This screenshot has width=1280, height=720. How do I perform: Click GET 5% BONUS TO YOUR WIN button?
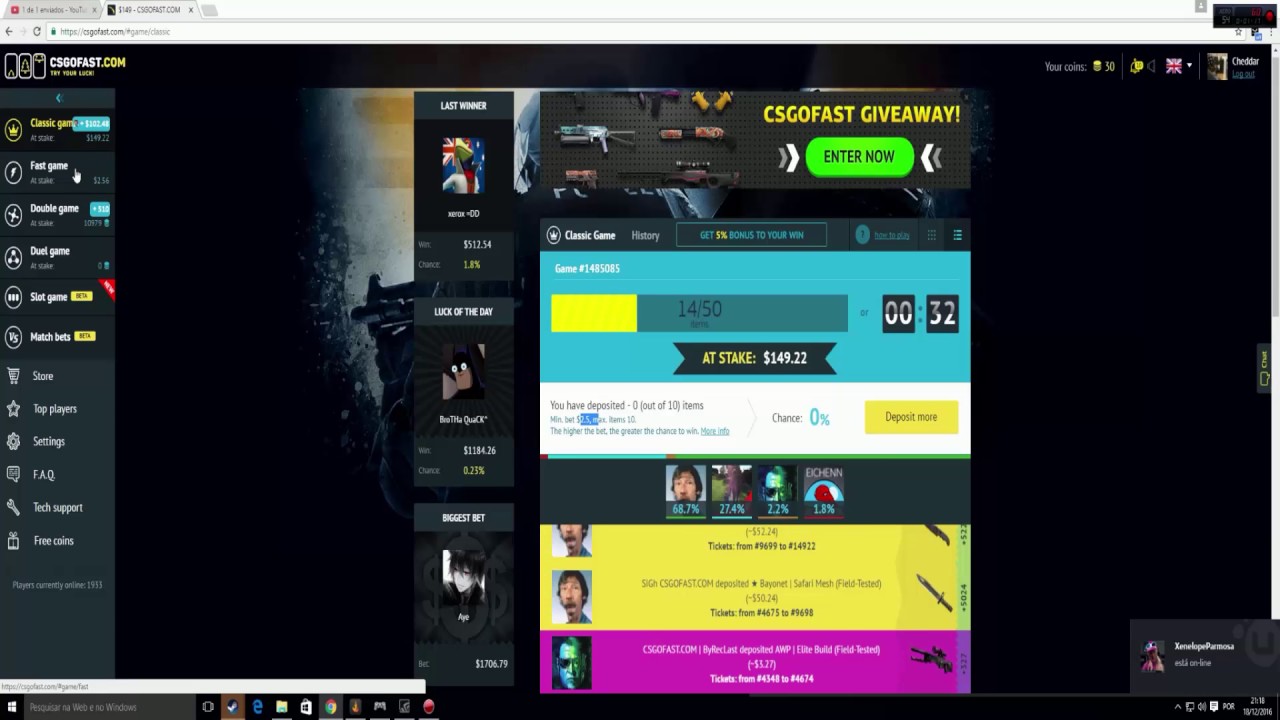[752, 235]
